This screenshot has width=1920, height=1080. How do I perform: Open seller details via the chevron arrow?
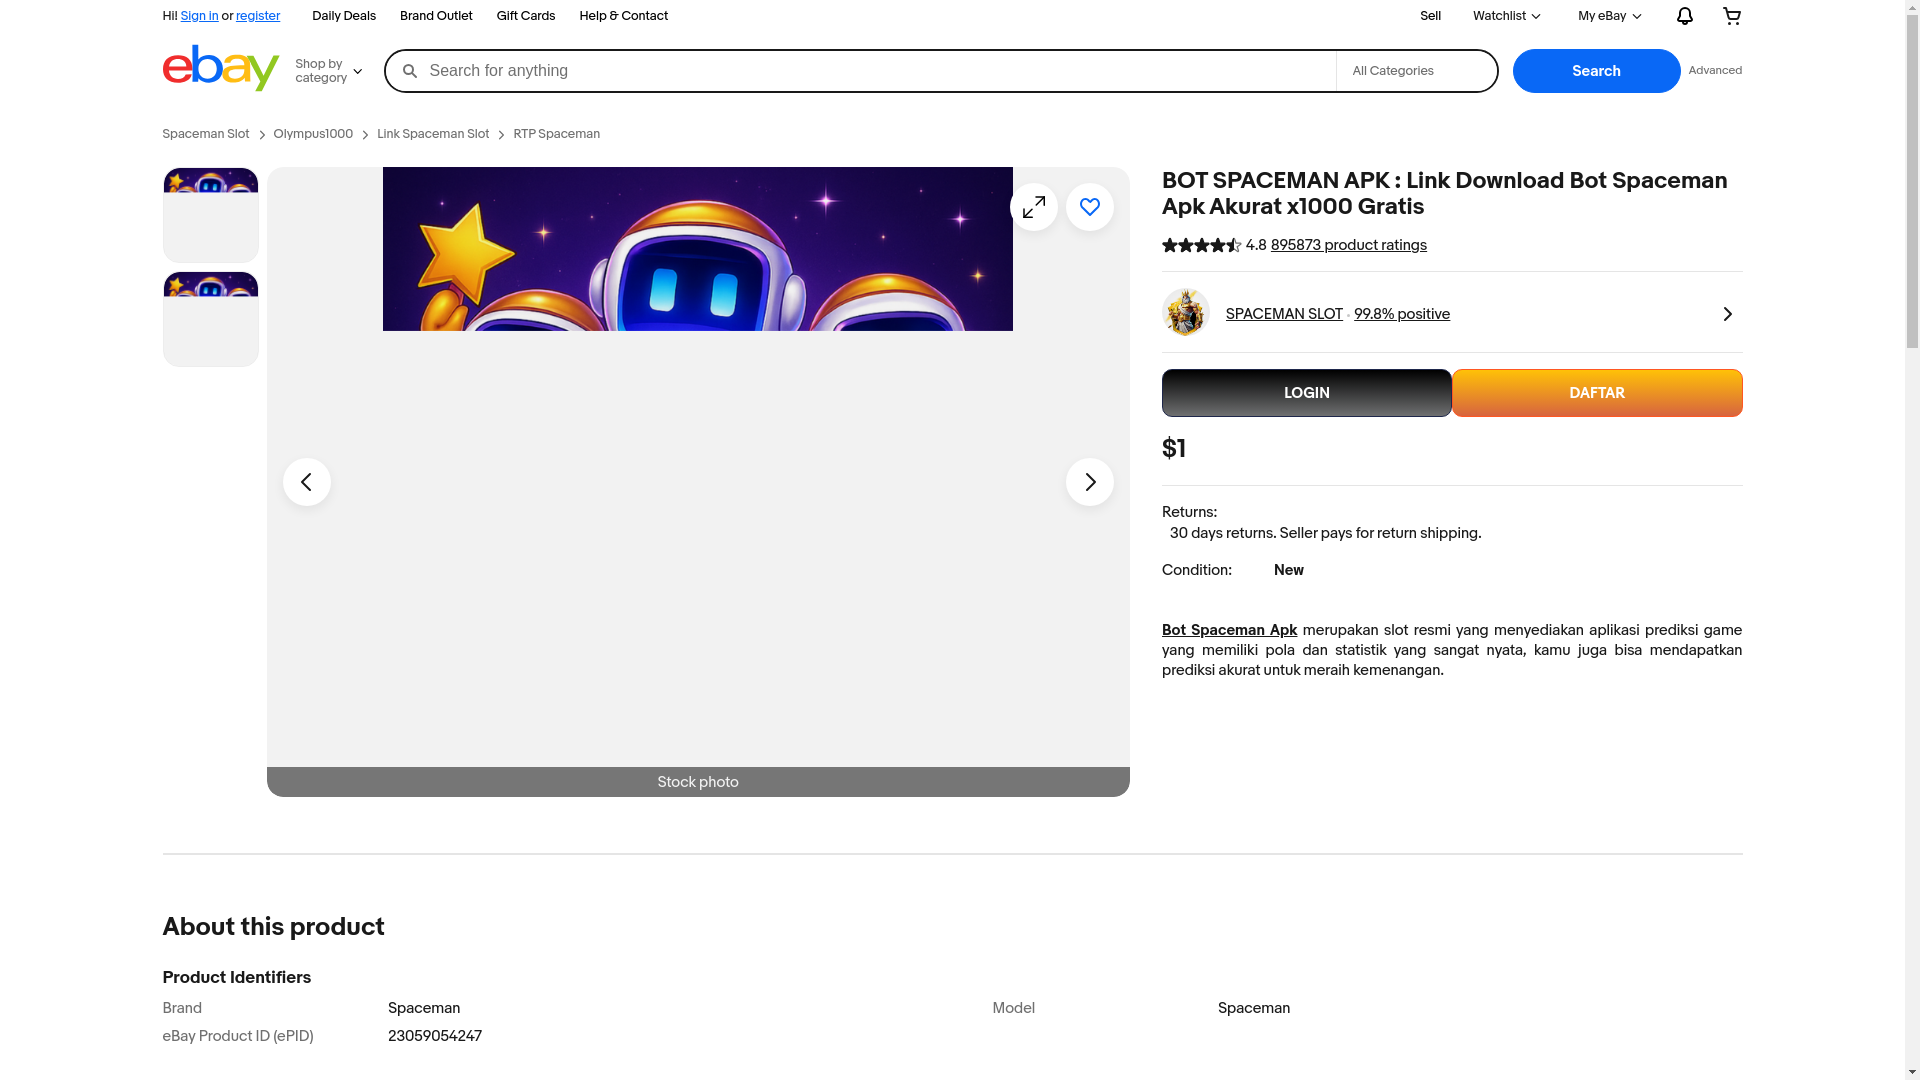pyautogui.click(x=1727, y=314)
